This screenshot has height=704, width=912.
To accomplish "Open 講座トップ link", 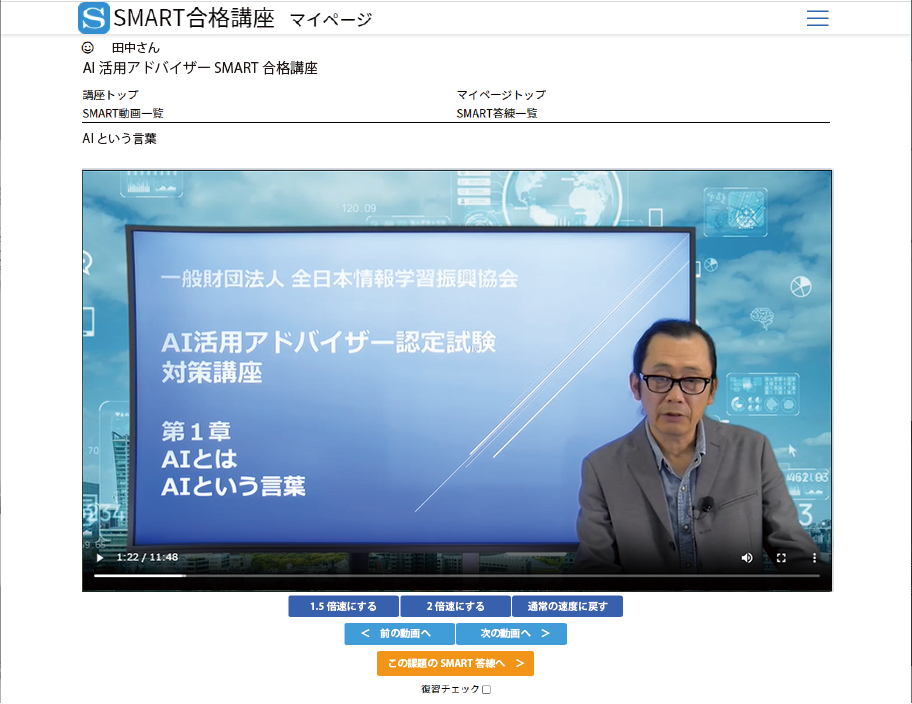I will pos(111,95).
